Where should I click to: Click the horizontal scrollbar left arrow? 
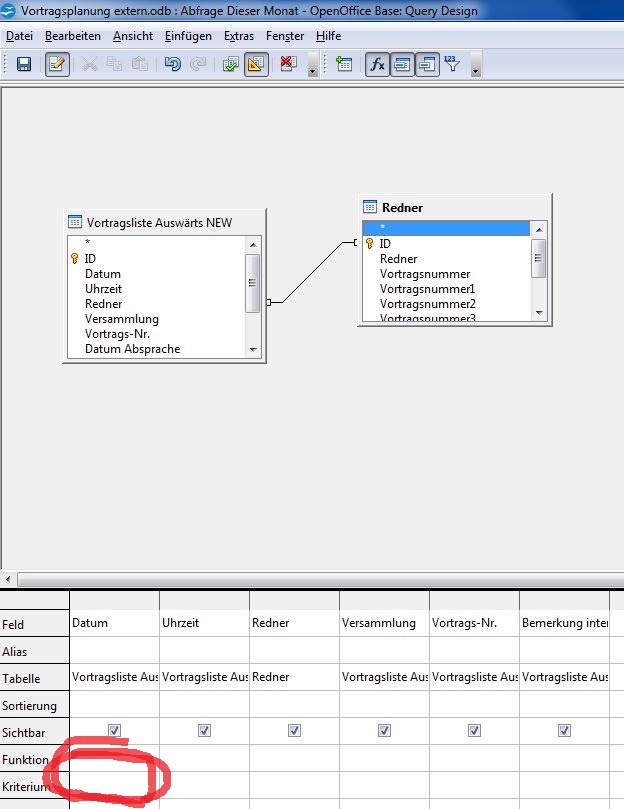pos(8,579)
